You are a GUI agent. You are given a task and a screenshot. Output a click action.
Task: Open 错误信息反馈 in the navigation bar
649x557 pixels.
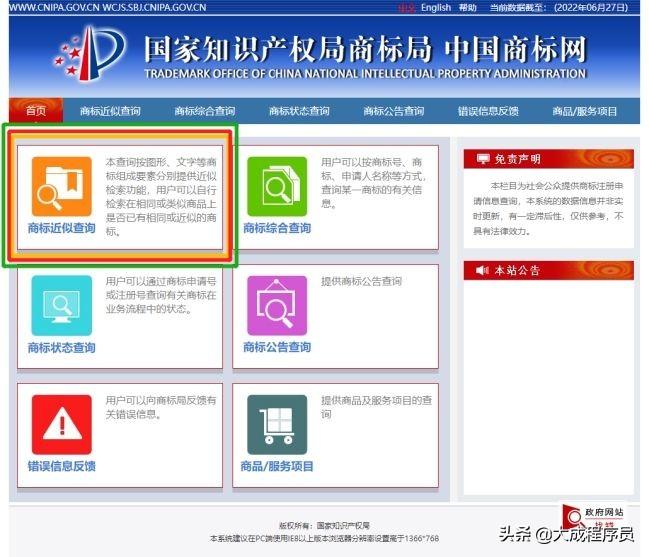coord(488,111)
